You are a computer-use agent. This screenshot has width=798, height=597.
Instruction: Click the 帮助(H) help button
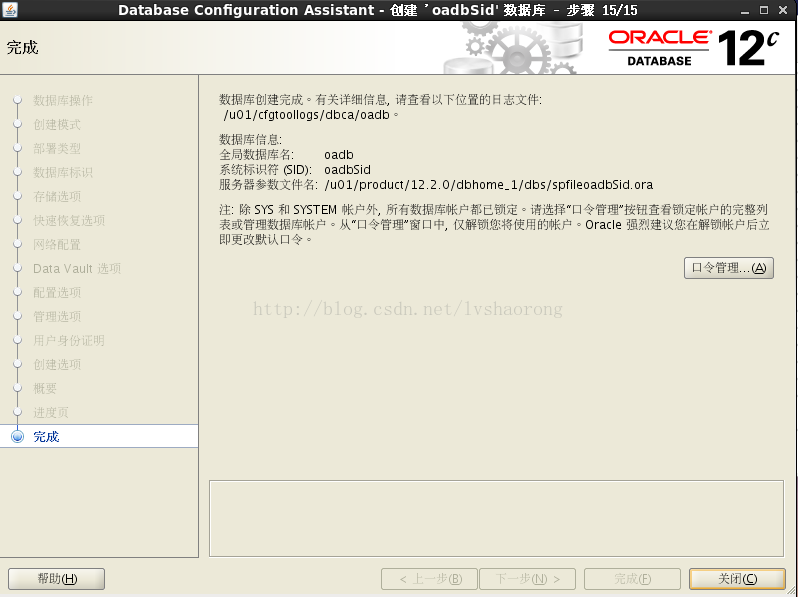click(56, 579)
